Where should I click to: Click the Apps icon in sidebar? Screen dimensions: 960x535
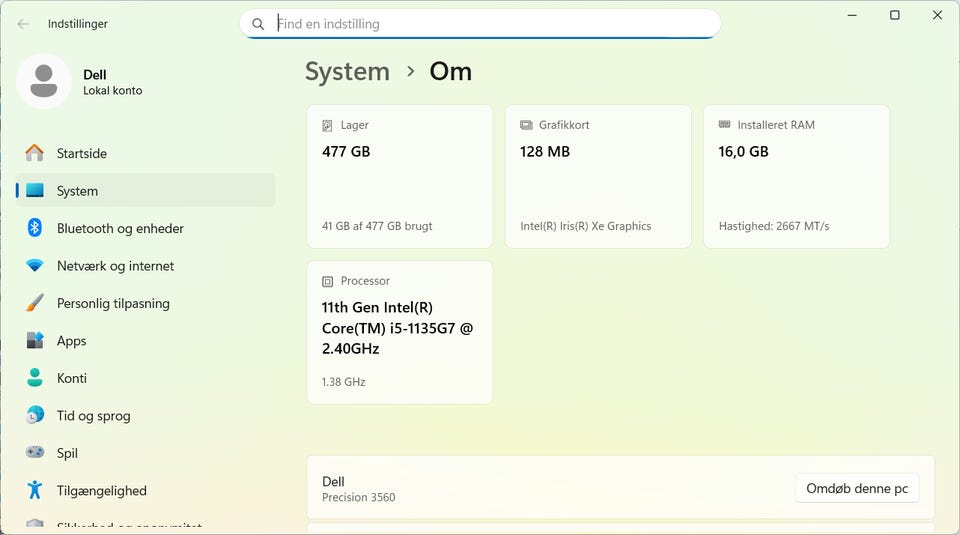pyautogui.click(x=35, y=341)
